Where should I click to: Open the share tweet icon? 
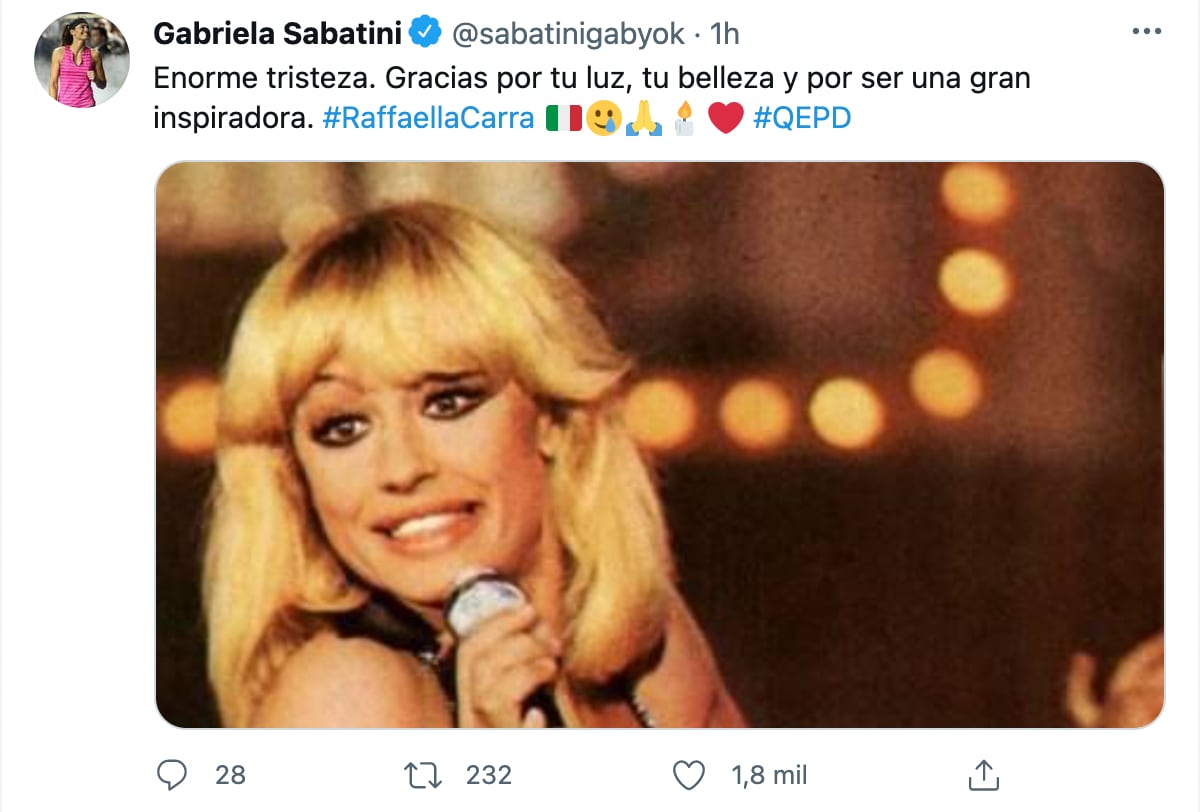point(982,775)
